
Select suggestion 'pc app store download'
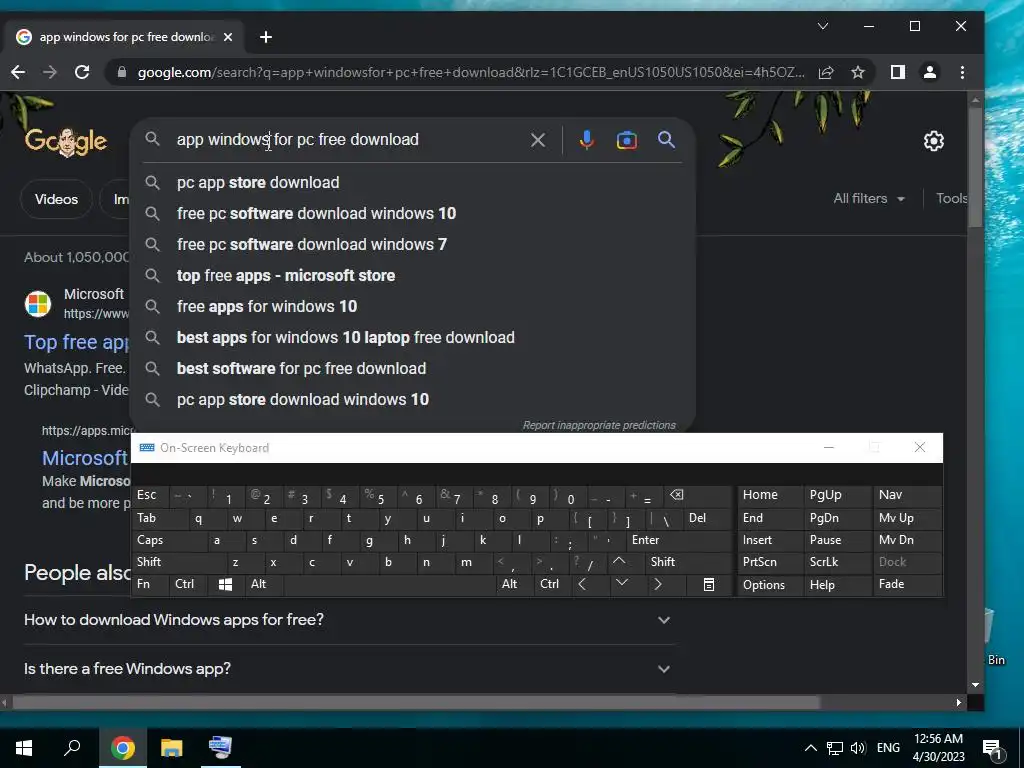coord(413,182)
